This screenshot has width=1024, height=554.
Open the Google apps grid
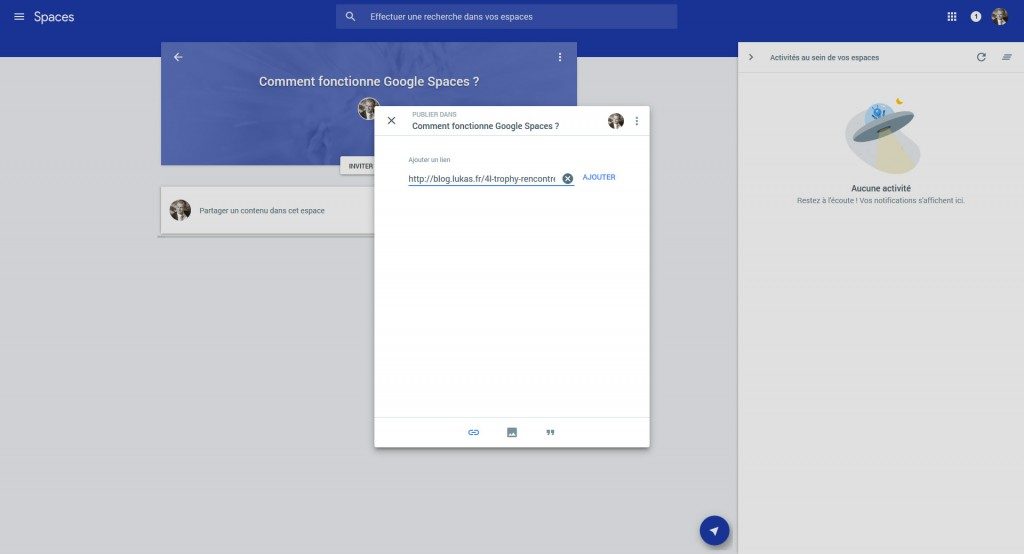(952, 17)
